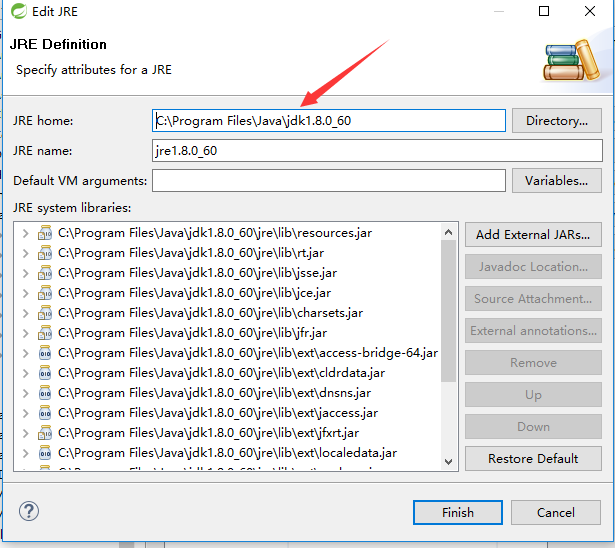This screenshot has width=615, height=548.
Task: Confirm with the Finish button
Action: pyautogui.click(x=458, y=512)
